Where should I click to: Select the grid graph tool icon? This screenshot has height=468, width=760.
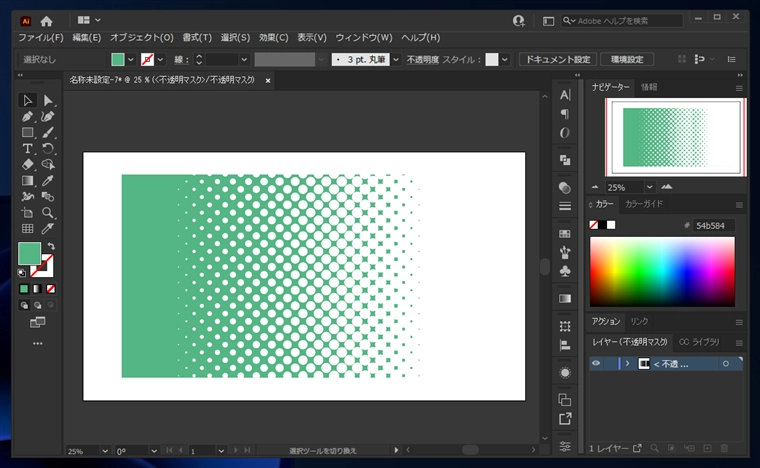(x=27, y=229)
